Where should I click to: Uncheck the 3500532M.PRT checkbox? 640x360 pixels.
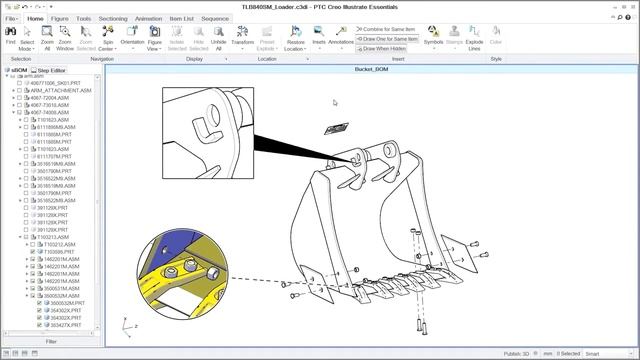tap(39, 303)
